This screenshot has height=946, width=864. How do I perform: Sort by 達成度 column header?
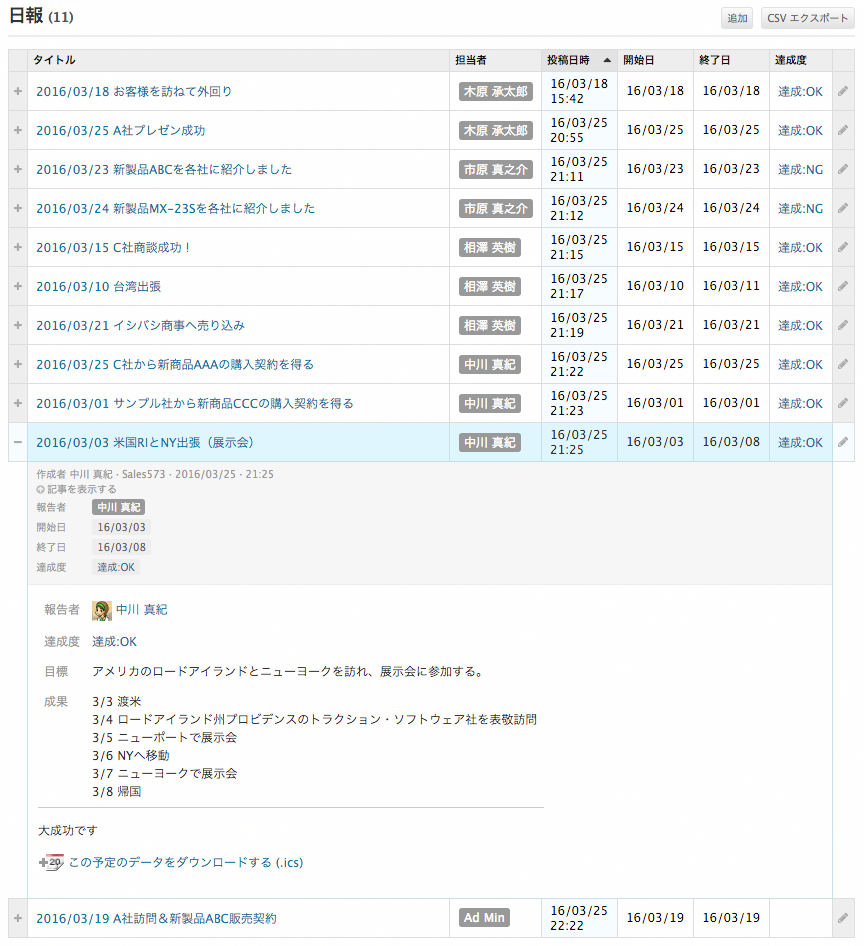pyautogui.click(x=790, y=60)
